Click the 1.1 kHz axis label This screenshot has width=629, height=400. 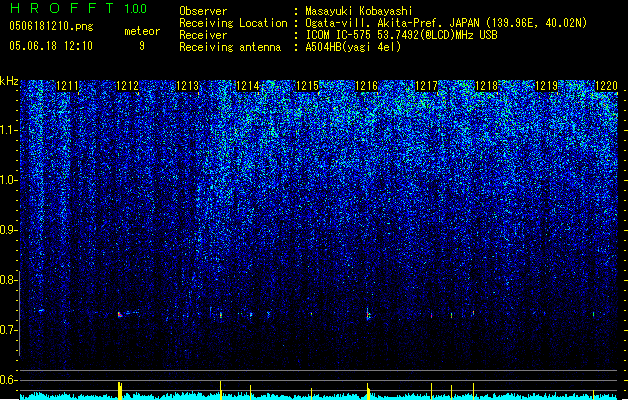(8, 130)
